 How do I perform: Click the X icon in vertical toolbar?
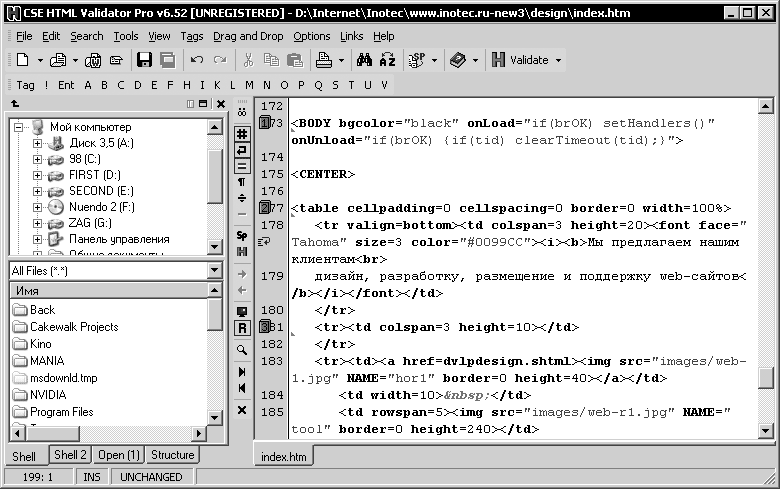242,410
